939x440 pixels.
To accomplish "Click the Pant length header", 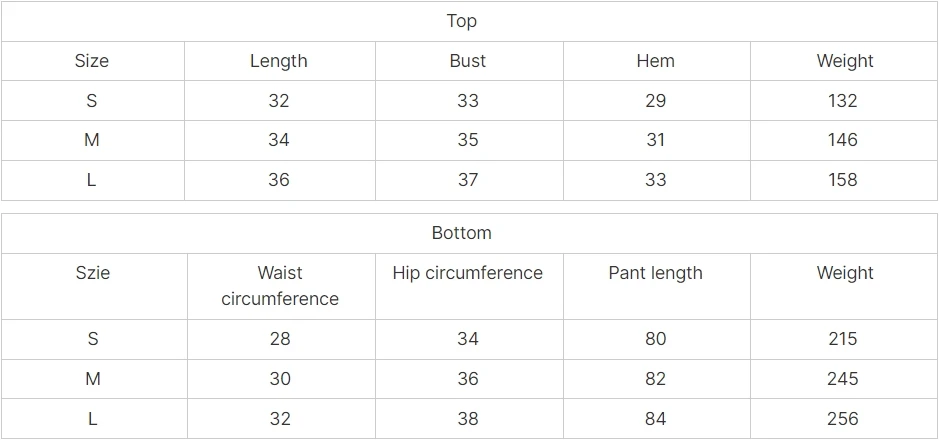I will 656,286.
